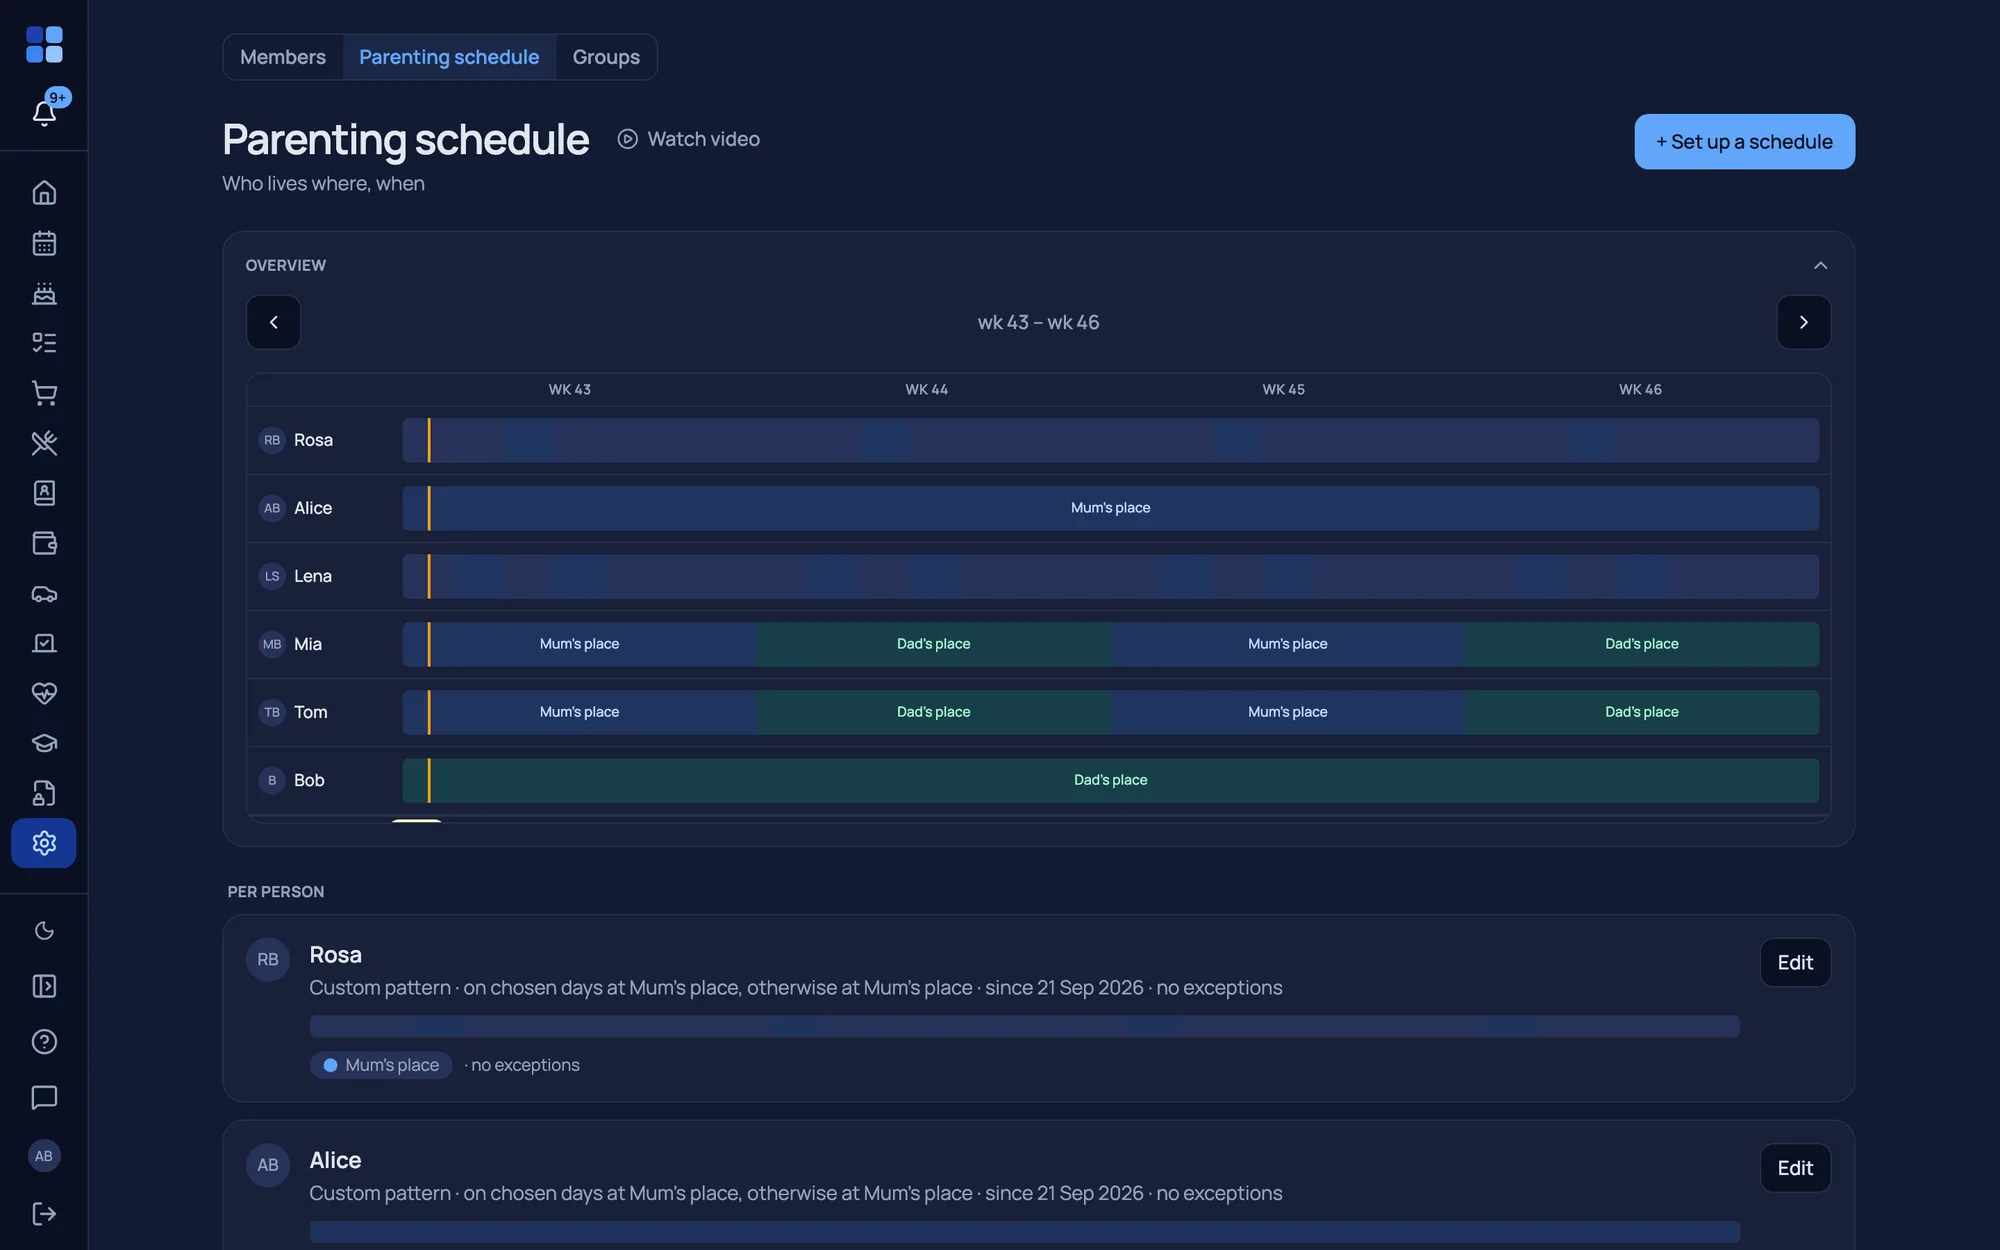
Task: Click the WK 46 column header
Action: pos(1640,389)
